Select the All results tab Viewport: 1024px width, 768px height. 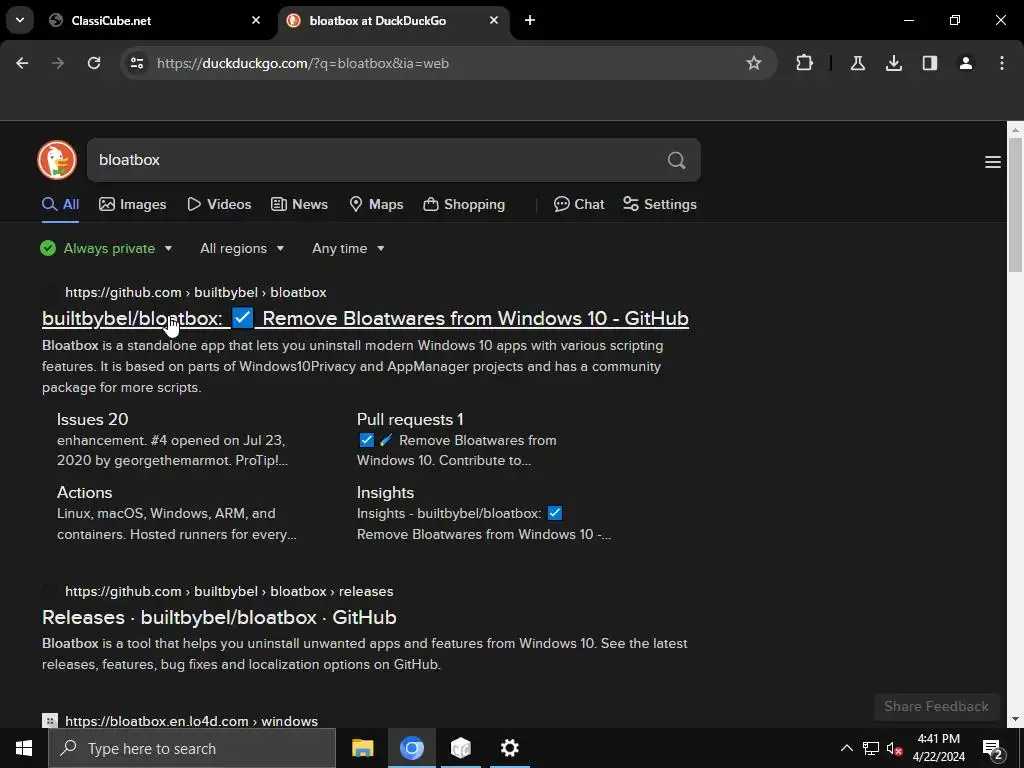(60, 204)
